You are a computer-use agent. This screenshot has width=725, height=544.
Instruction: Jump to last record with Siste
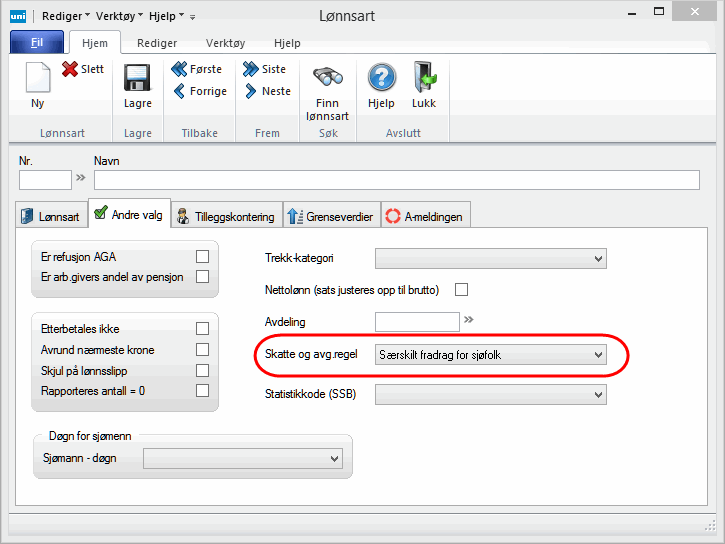point(252,70)
